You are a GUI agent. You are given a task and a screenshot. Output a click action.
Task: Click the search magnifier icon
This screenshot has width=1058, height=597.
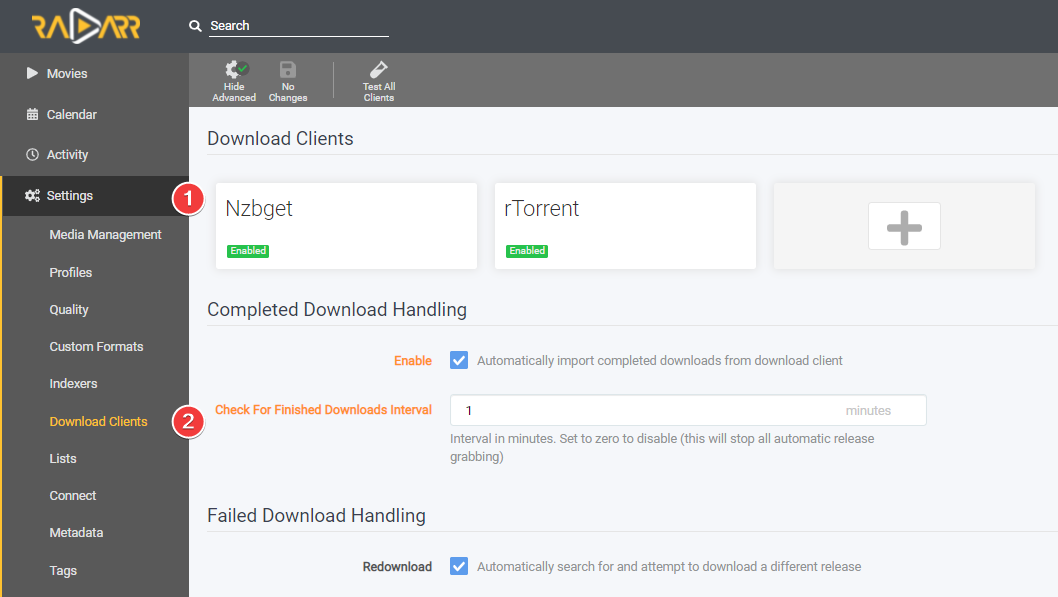(196, 25)
